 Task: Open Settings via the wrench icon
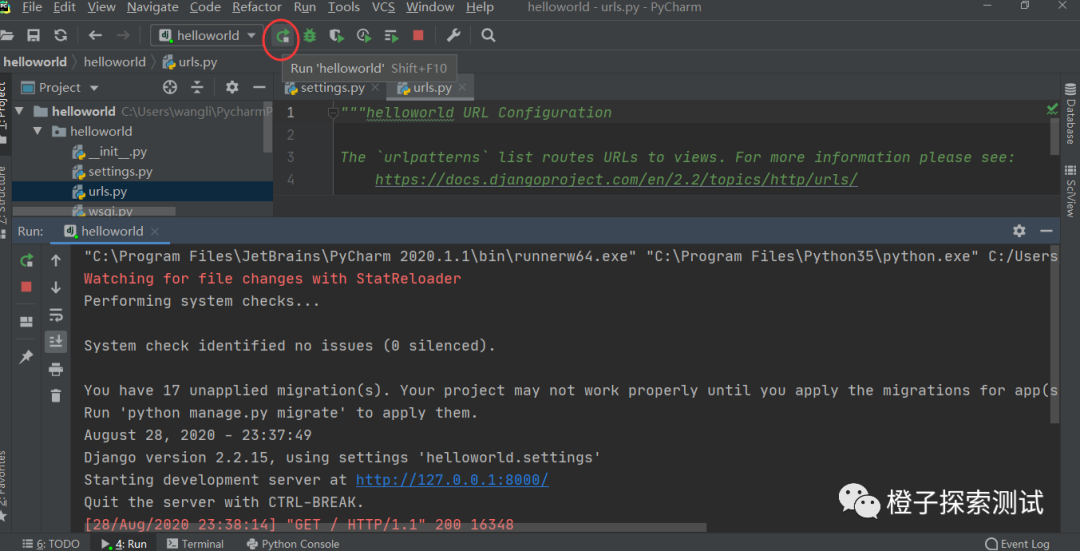click(x=454, y=35)
